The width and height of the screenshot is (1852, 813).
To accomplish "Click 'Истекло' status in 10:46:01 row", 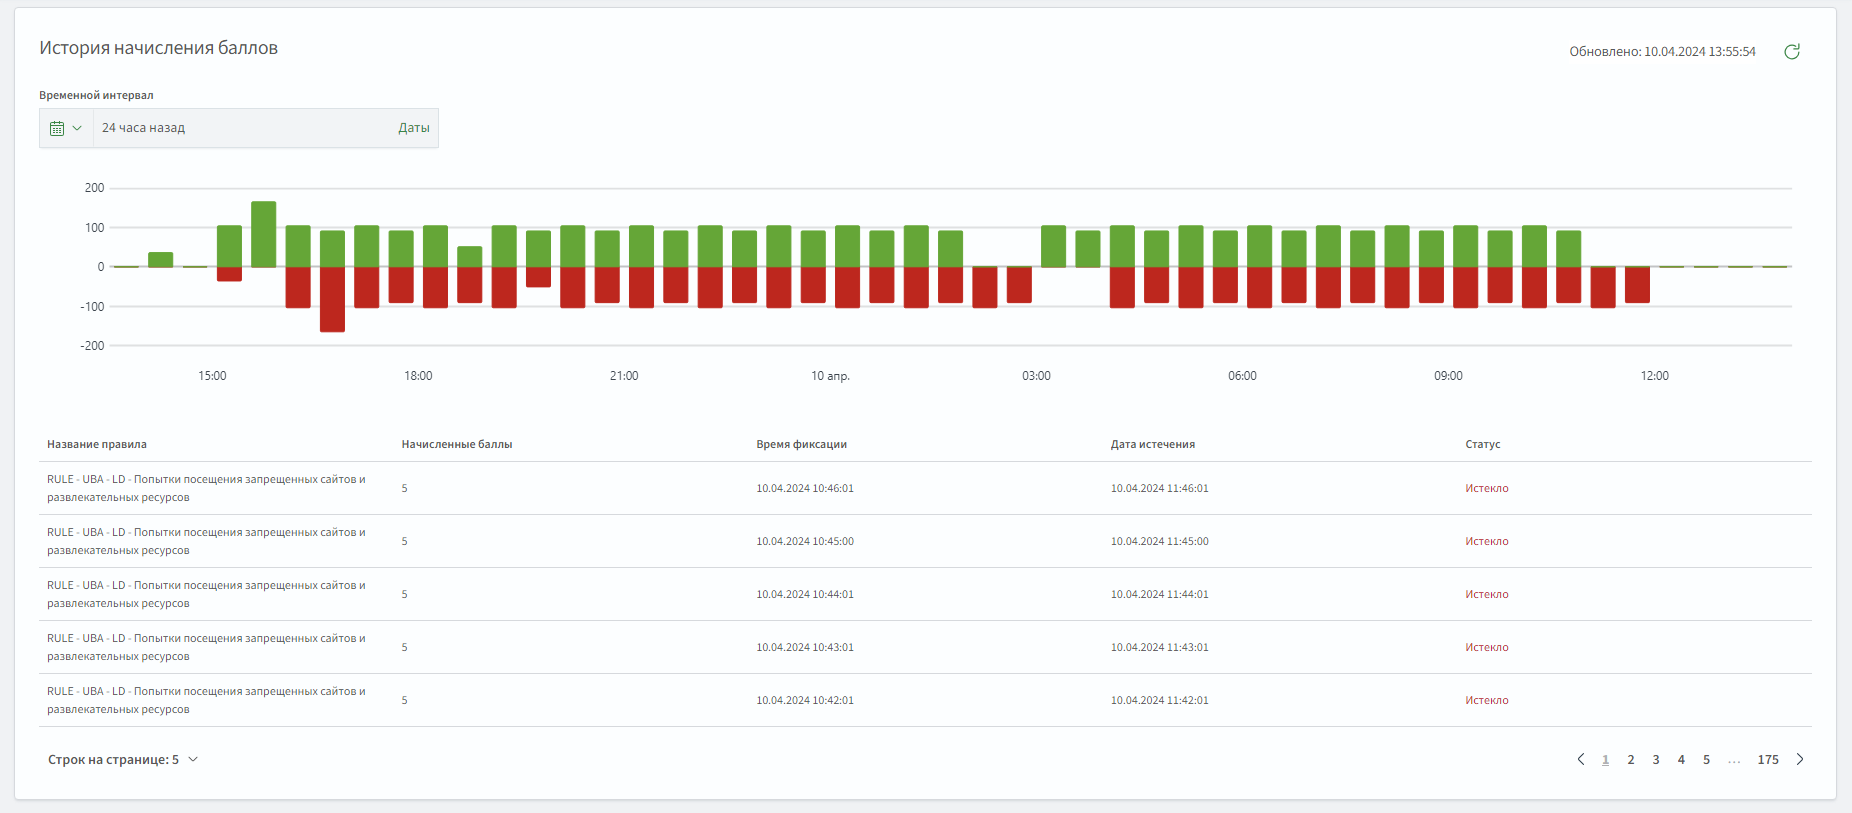I will pos(1487,488).
